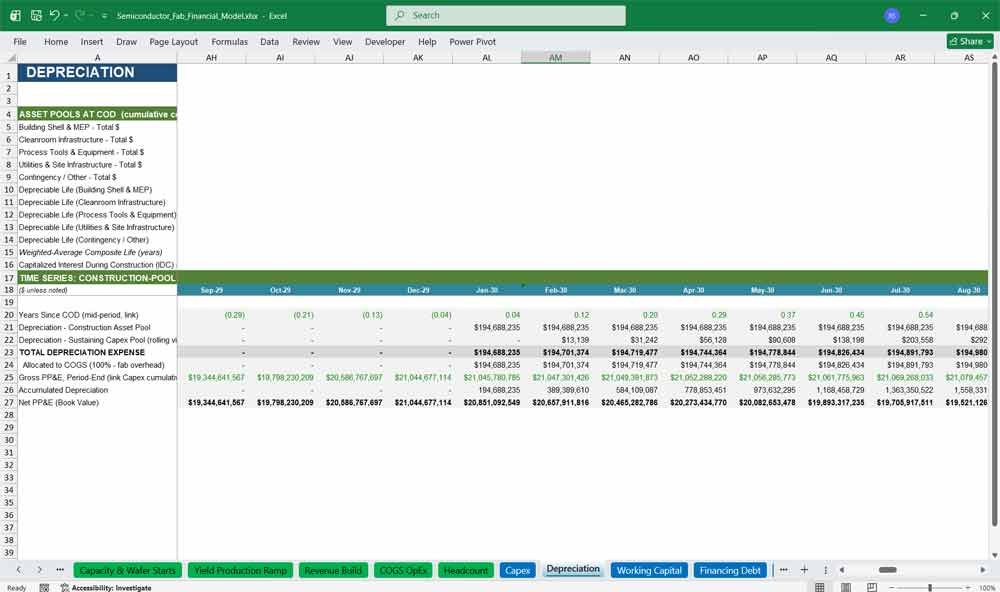
Task: Click the Save icon in title bar
Action: (x=36, y=15)
